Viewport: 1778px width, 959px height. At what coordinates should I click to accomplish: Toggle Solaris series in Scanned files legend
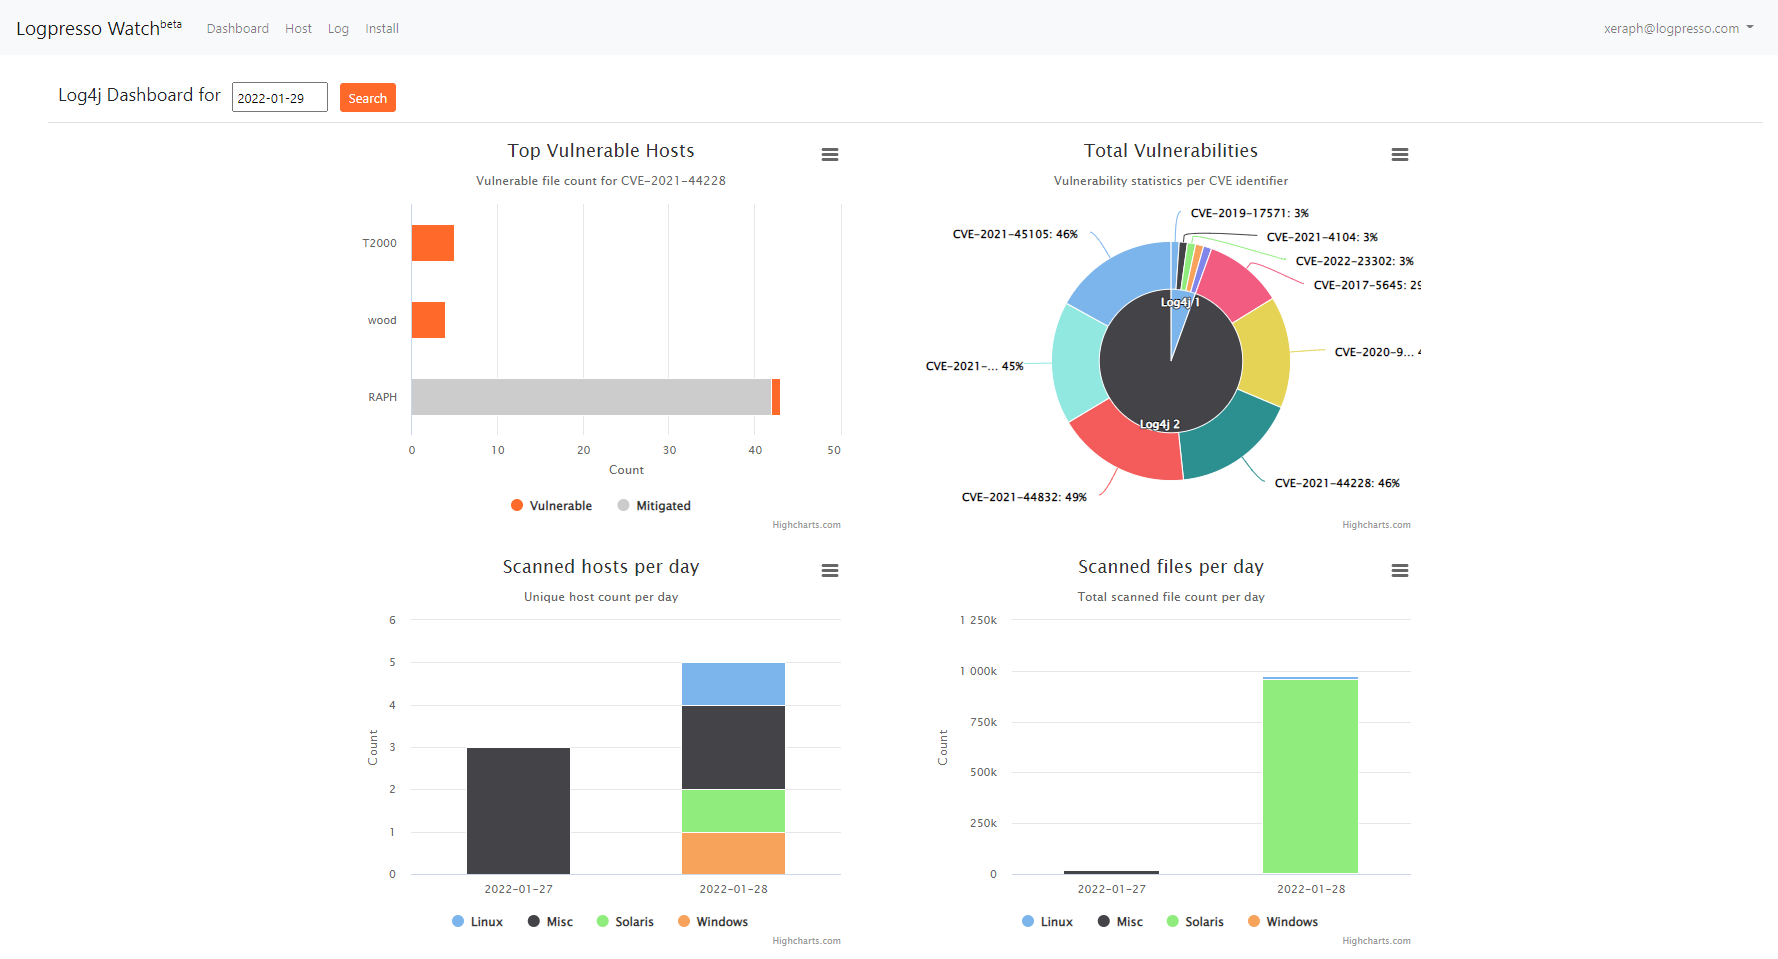coord(1195,922)
